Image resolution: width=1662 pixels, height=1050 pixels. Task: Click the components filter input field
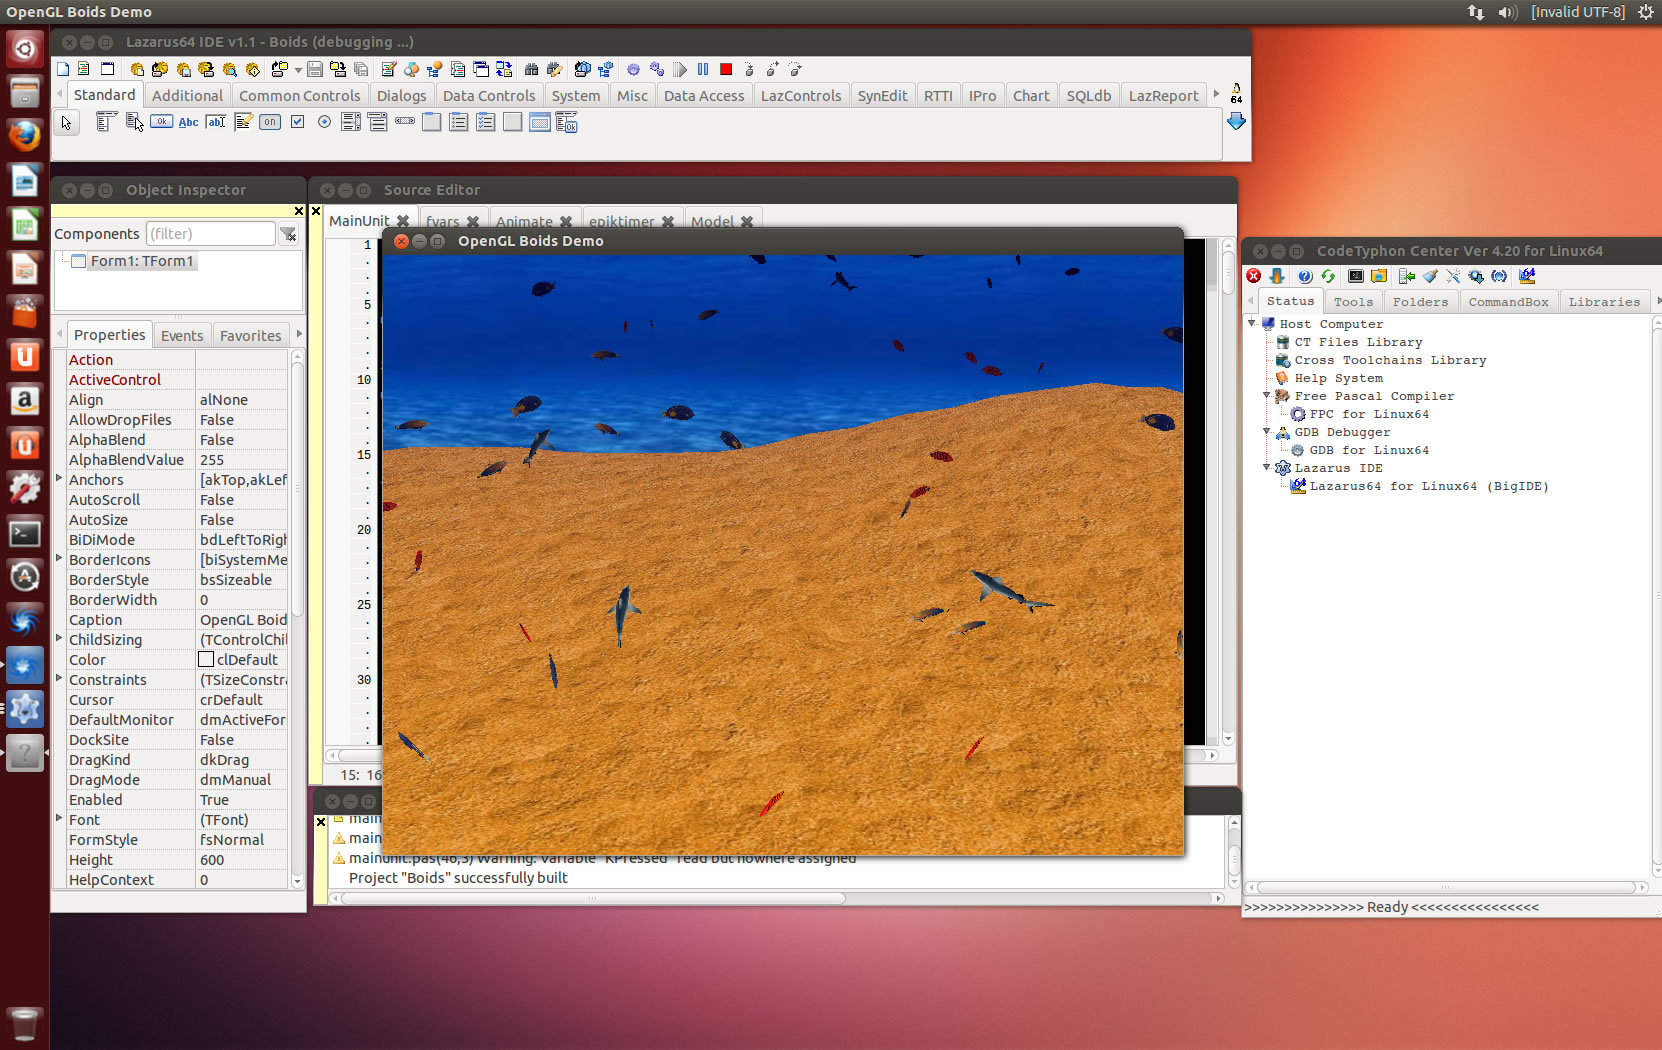click(x=210, y=234)
